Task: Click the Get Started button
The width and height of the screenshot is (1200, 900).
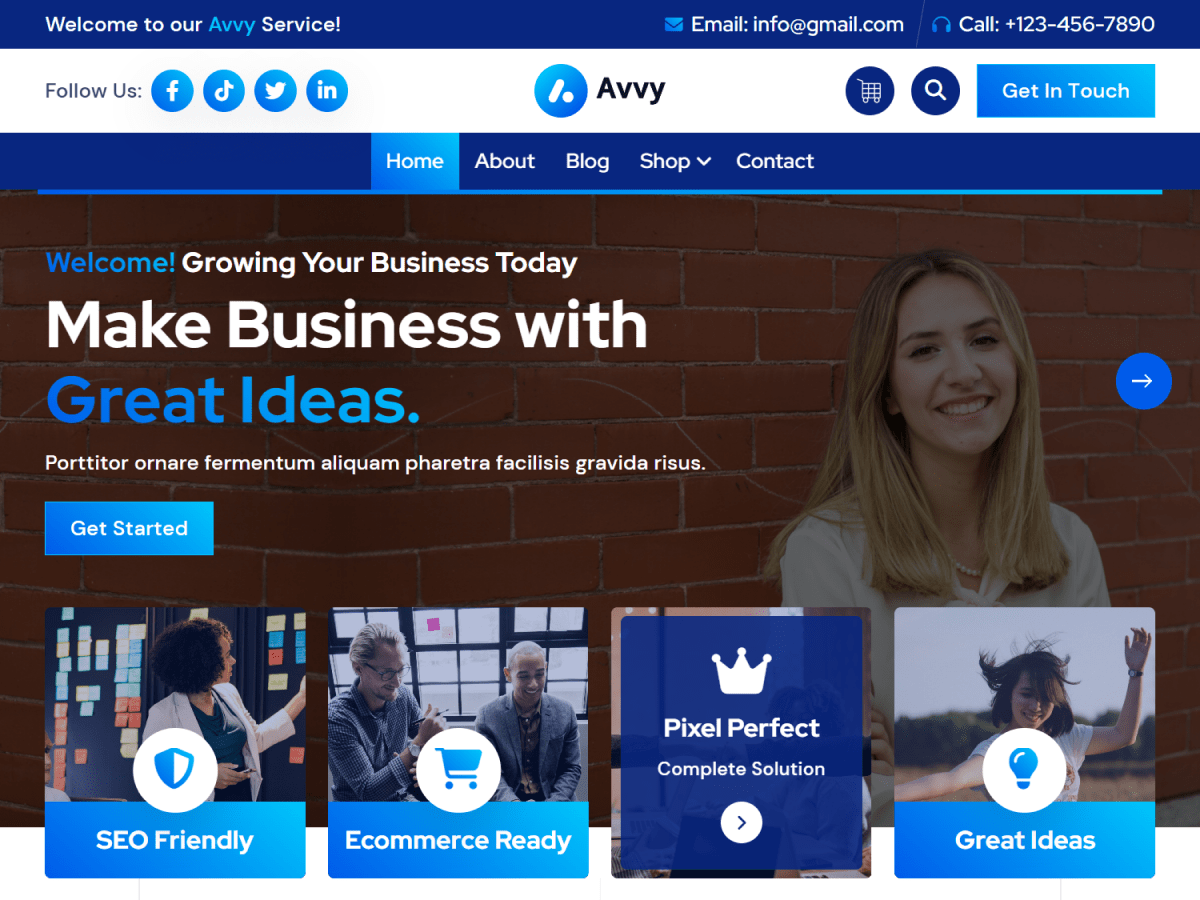Action: (129, 528)
